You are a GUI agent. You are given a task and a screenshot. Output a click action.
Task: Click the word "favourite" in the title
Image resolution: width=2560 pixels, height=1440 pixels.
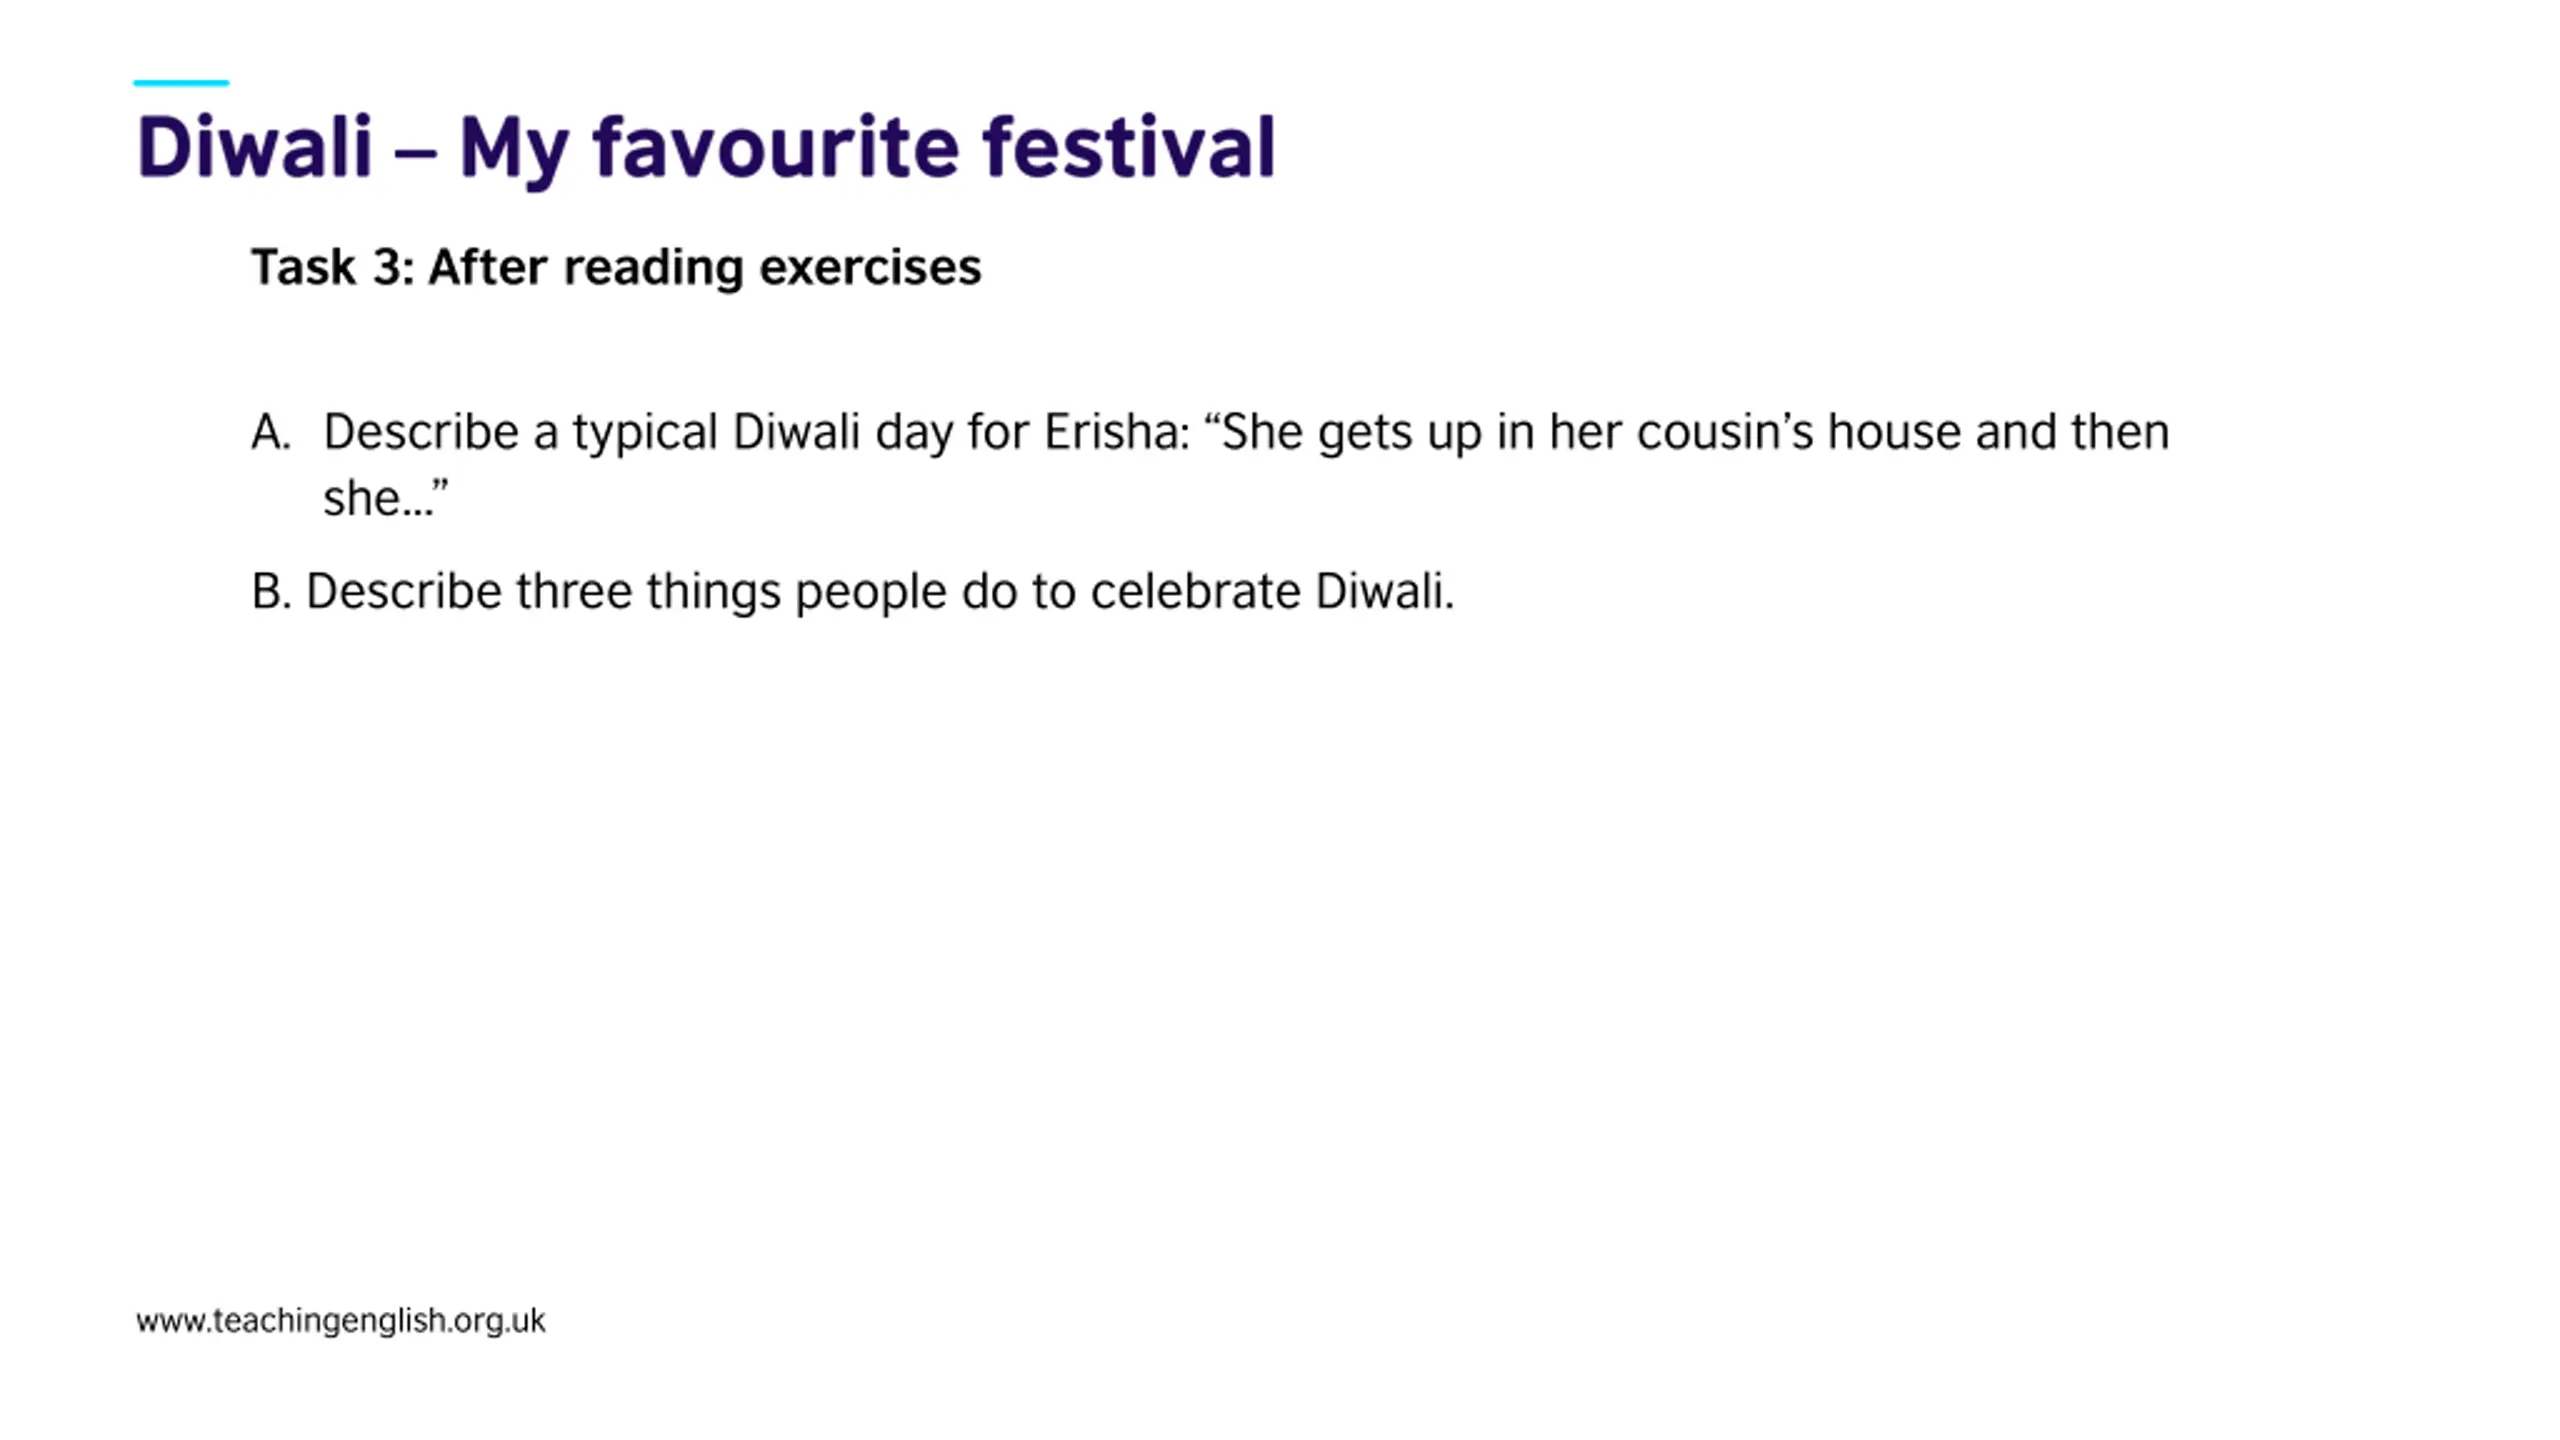click(x=779, y=148)
